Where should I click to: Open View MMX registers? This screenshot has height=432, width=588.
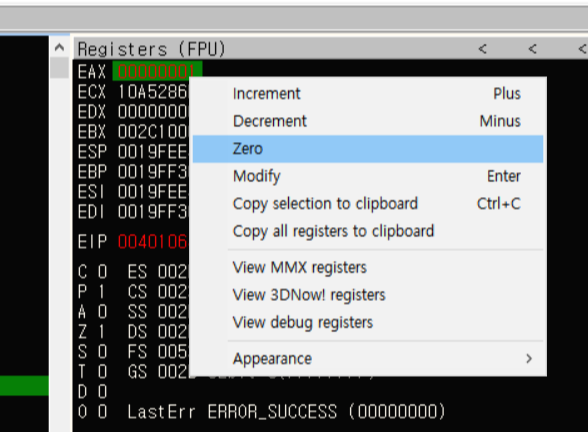(x=368, y=267)
